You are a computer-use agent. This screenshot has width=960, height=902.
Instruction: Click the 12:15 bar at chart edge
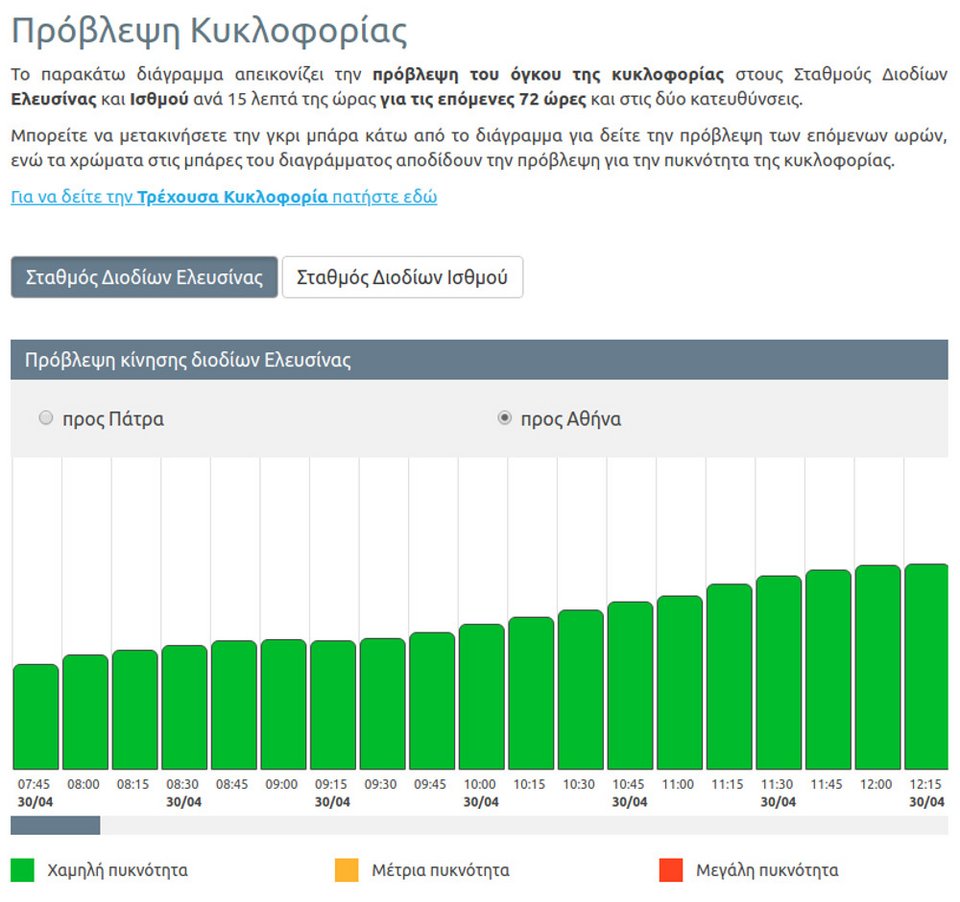click(926, 666)
